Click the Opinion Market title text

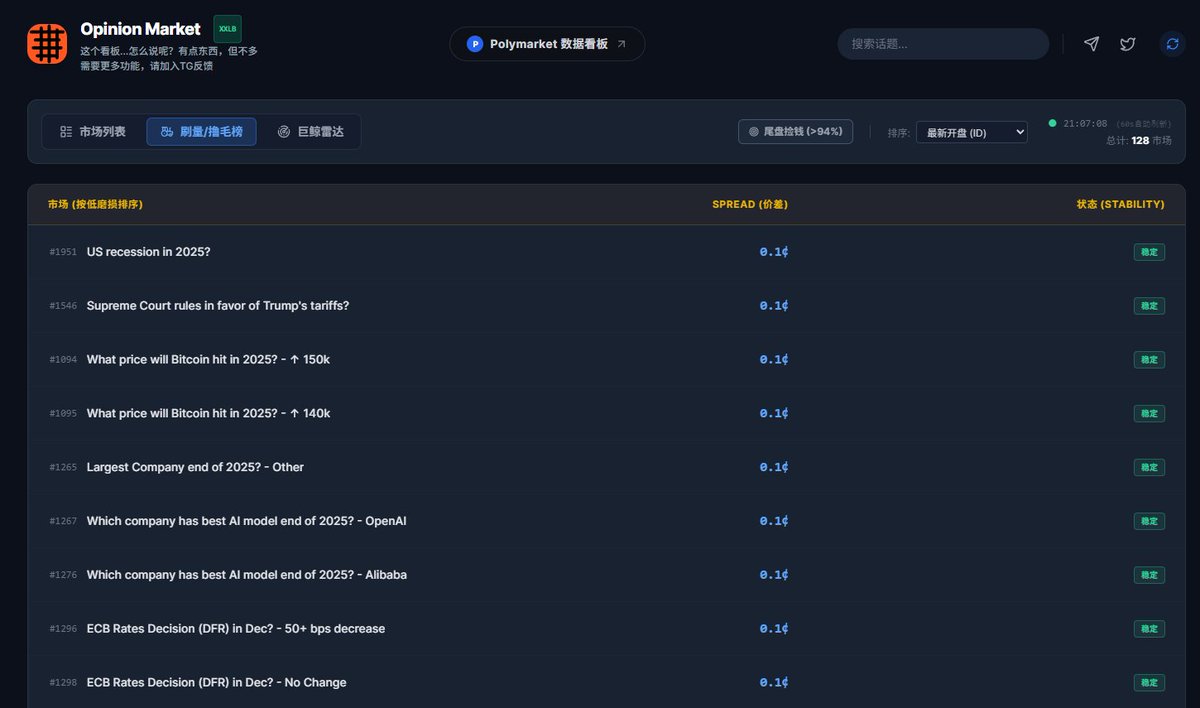point(141,29)
